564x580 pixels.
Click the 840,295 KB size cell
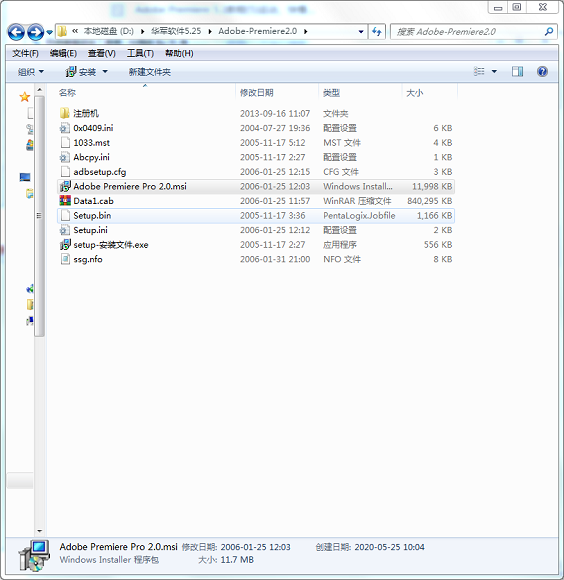[429, 201]
